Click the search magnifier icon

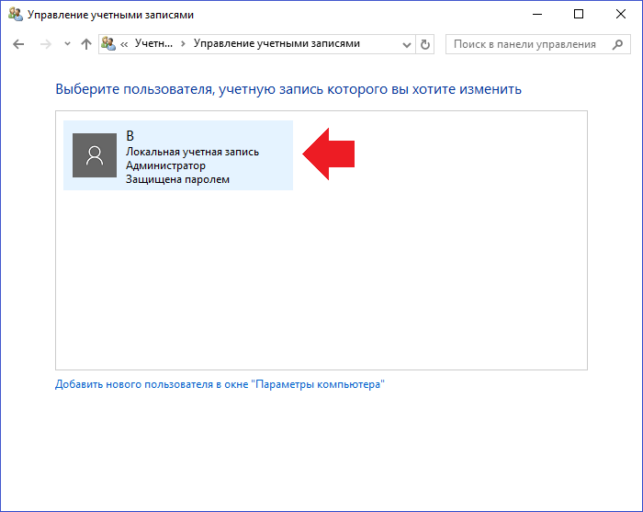(x=617, y=44)
